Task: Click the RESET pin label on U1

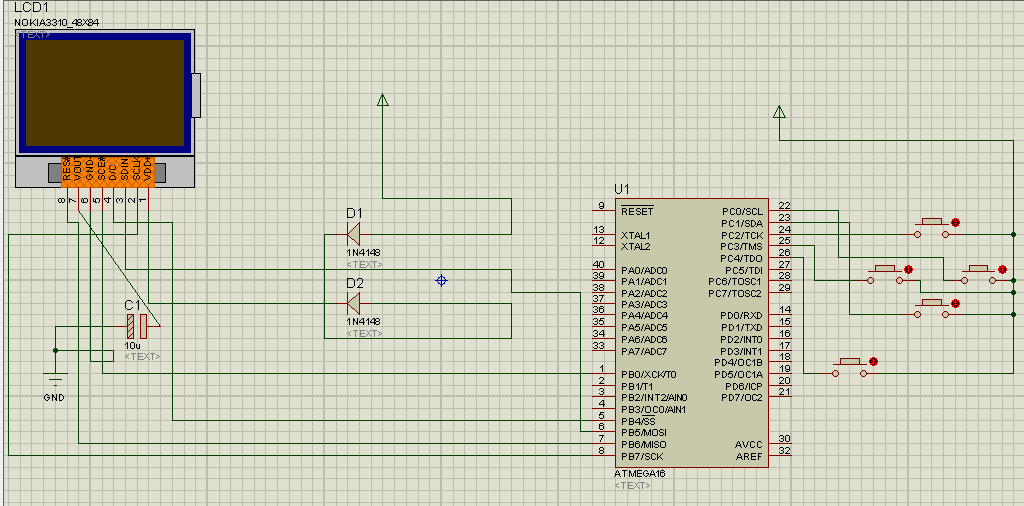Action: [637, 212]
